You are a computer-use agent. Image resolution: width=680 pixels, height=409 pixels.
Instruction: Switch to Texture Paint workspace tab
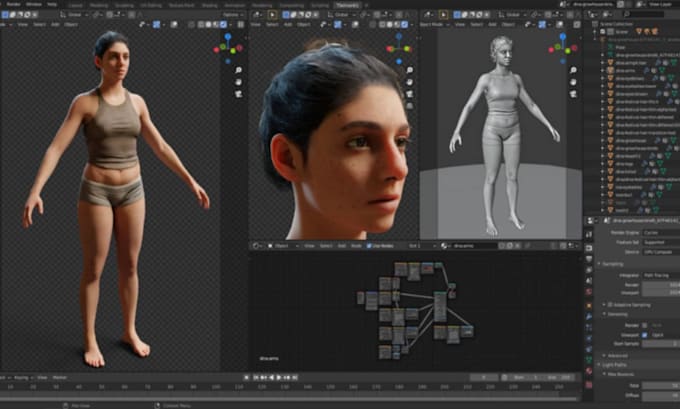point(181,5)
